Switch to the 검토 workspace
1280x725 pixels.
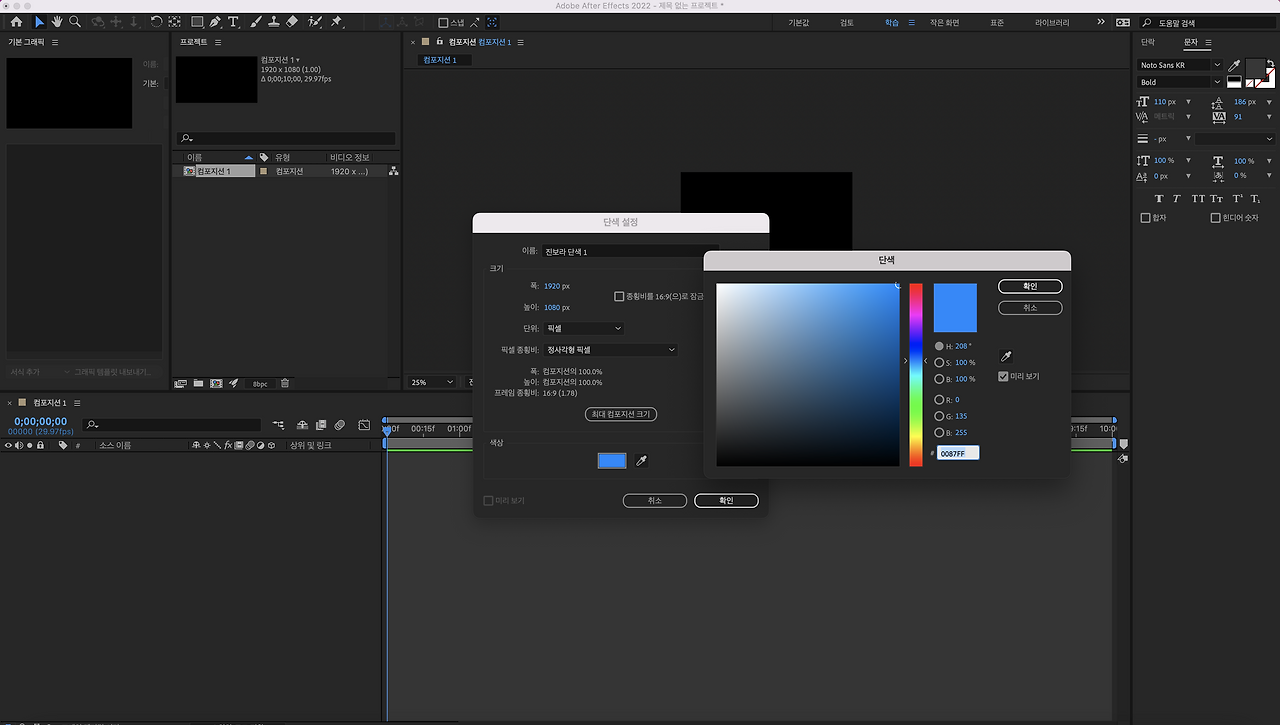846,22
